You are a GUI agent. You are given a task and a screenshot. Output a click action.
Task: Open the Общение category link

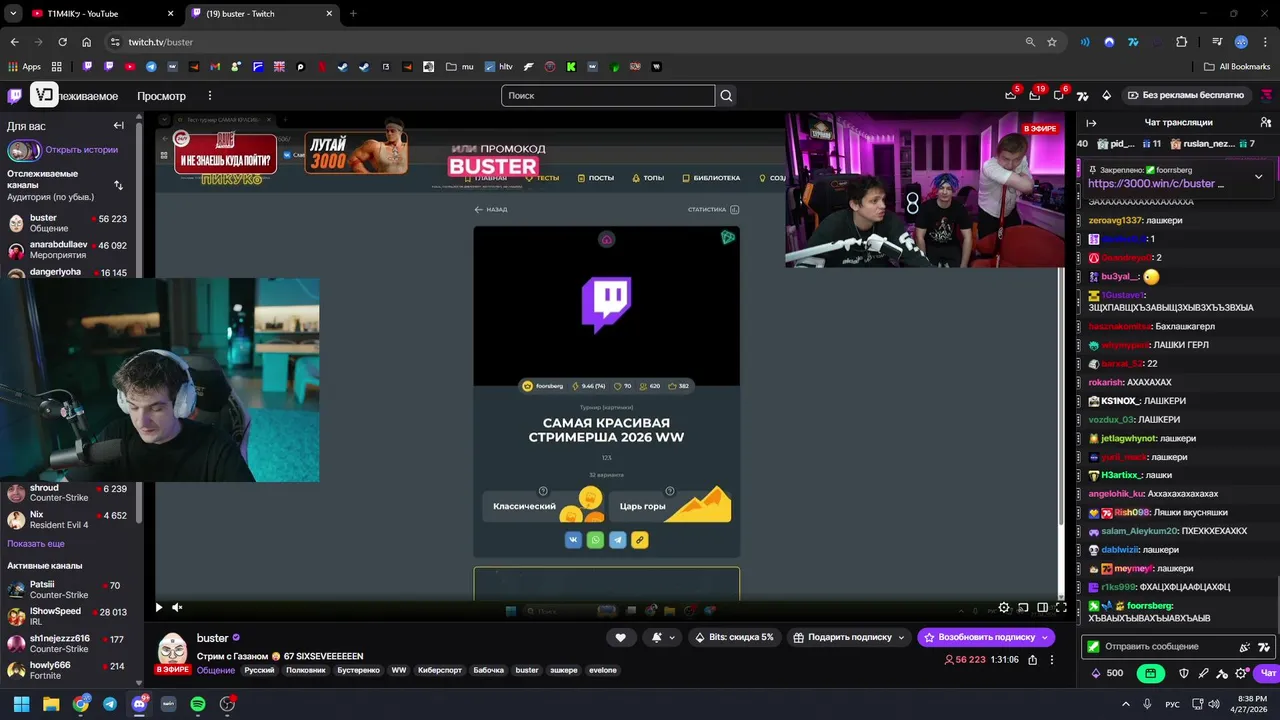tap(216, 670)
